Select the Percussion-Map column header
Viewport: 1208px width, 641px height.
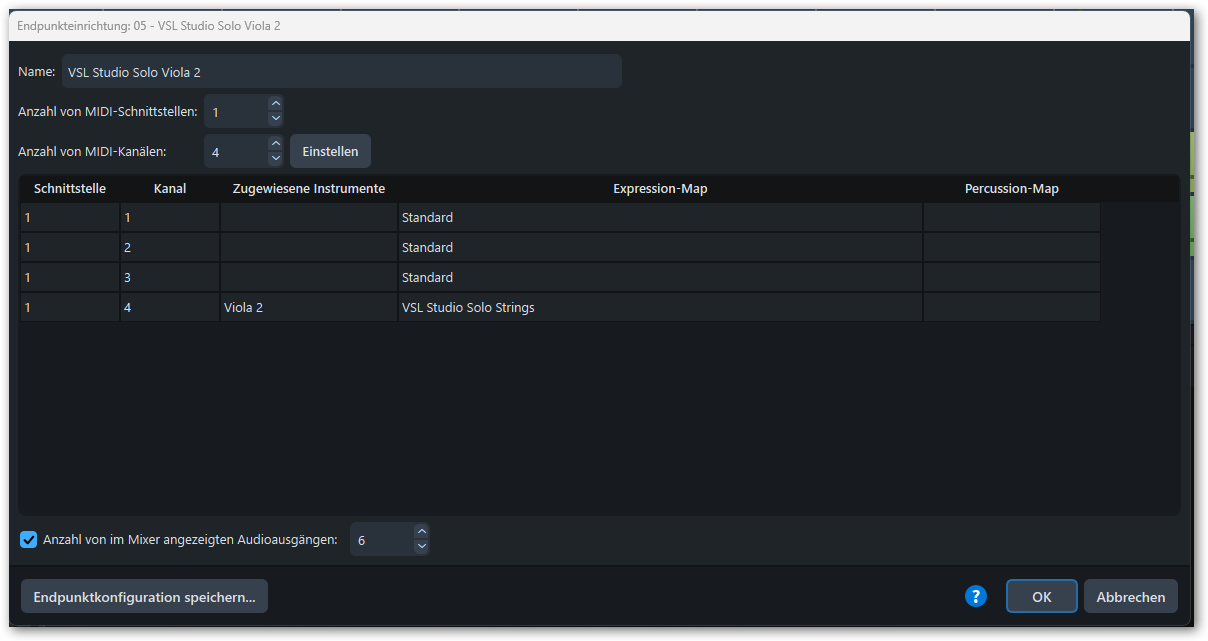coord(1012,188)
